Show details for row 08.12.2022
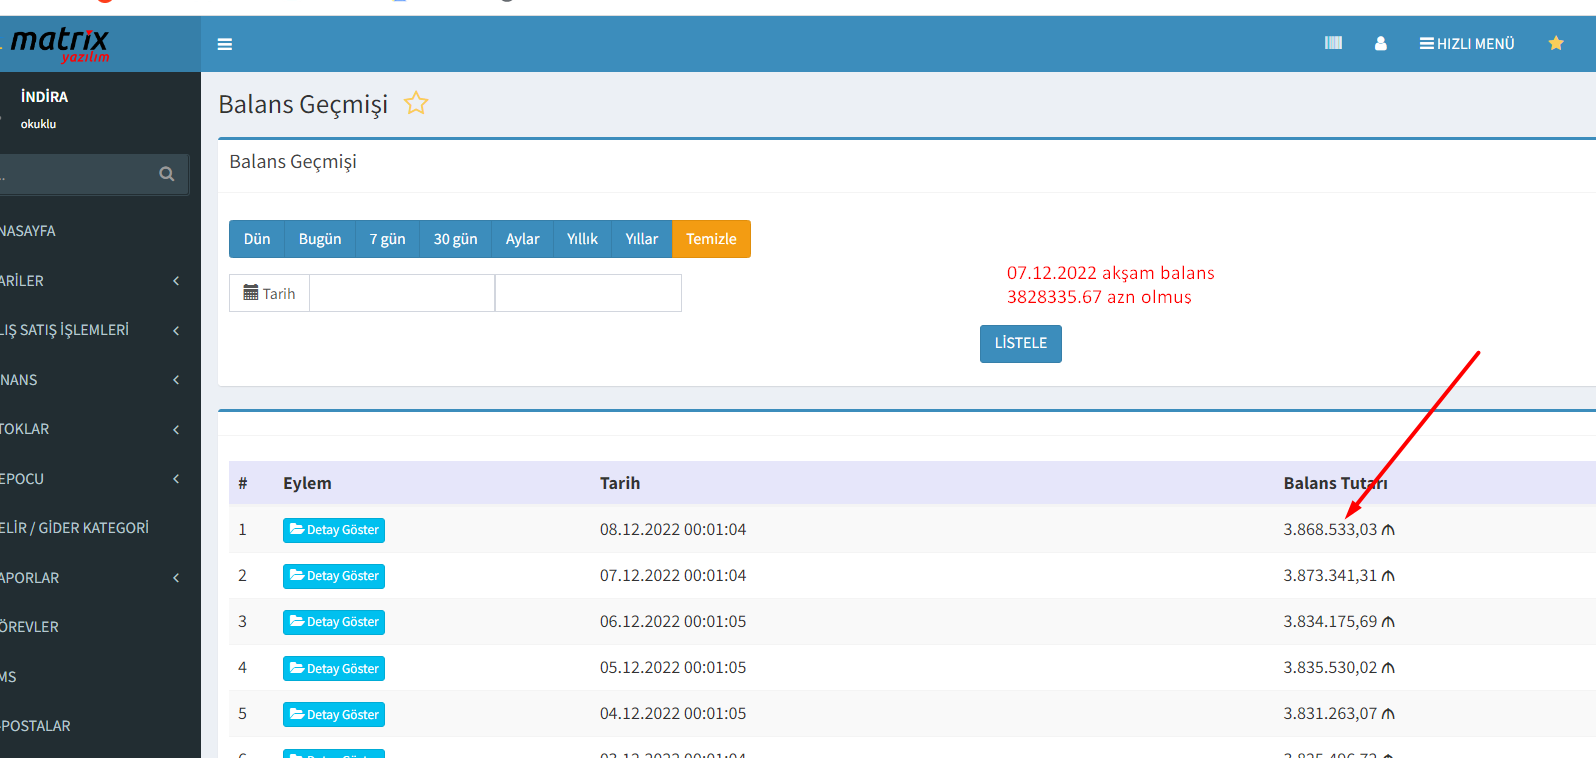This screenshot has width=1596, height=758. pos(334,530)
